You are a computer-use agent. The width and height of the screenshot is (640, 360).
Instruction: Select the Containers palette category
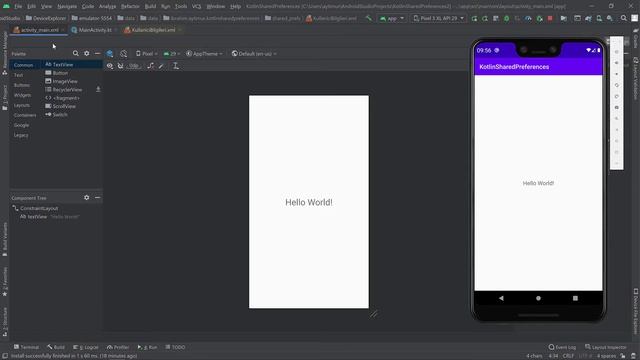(25, 115)
